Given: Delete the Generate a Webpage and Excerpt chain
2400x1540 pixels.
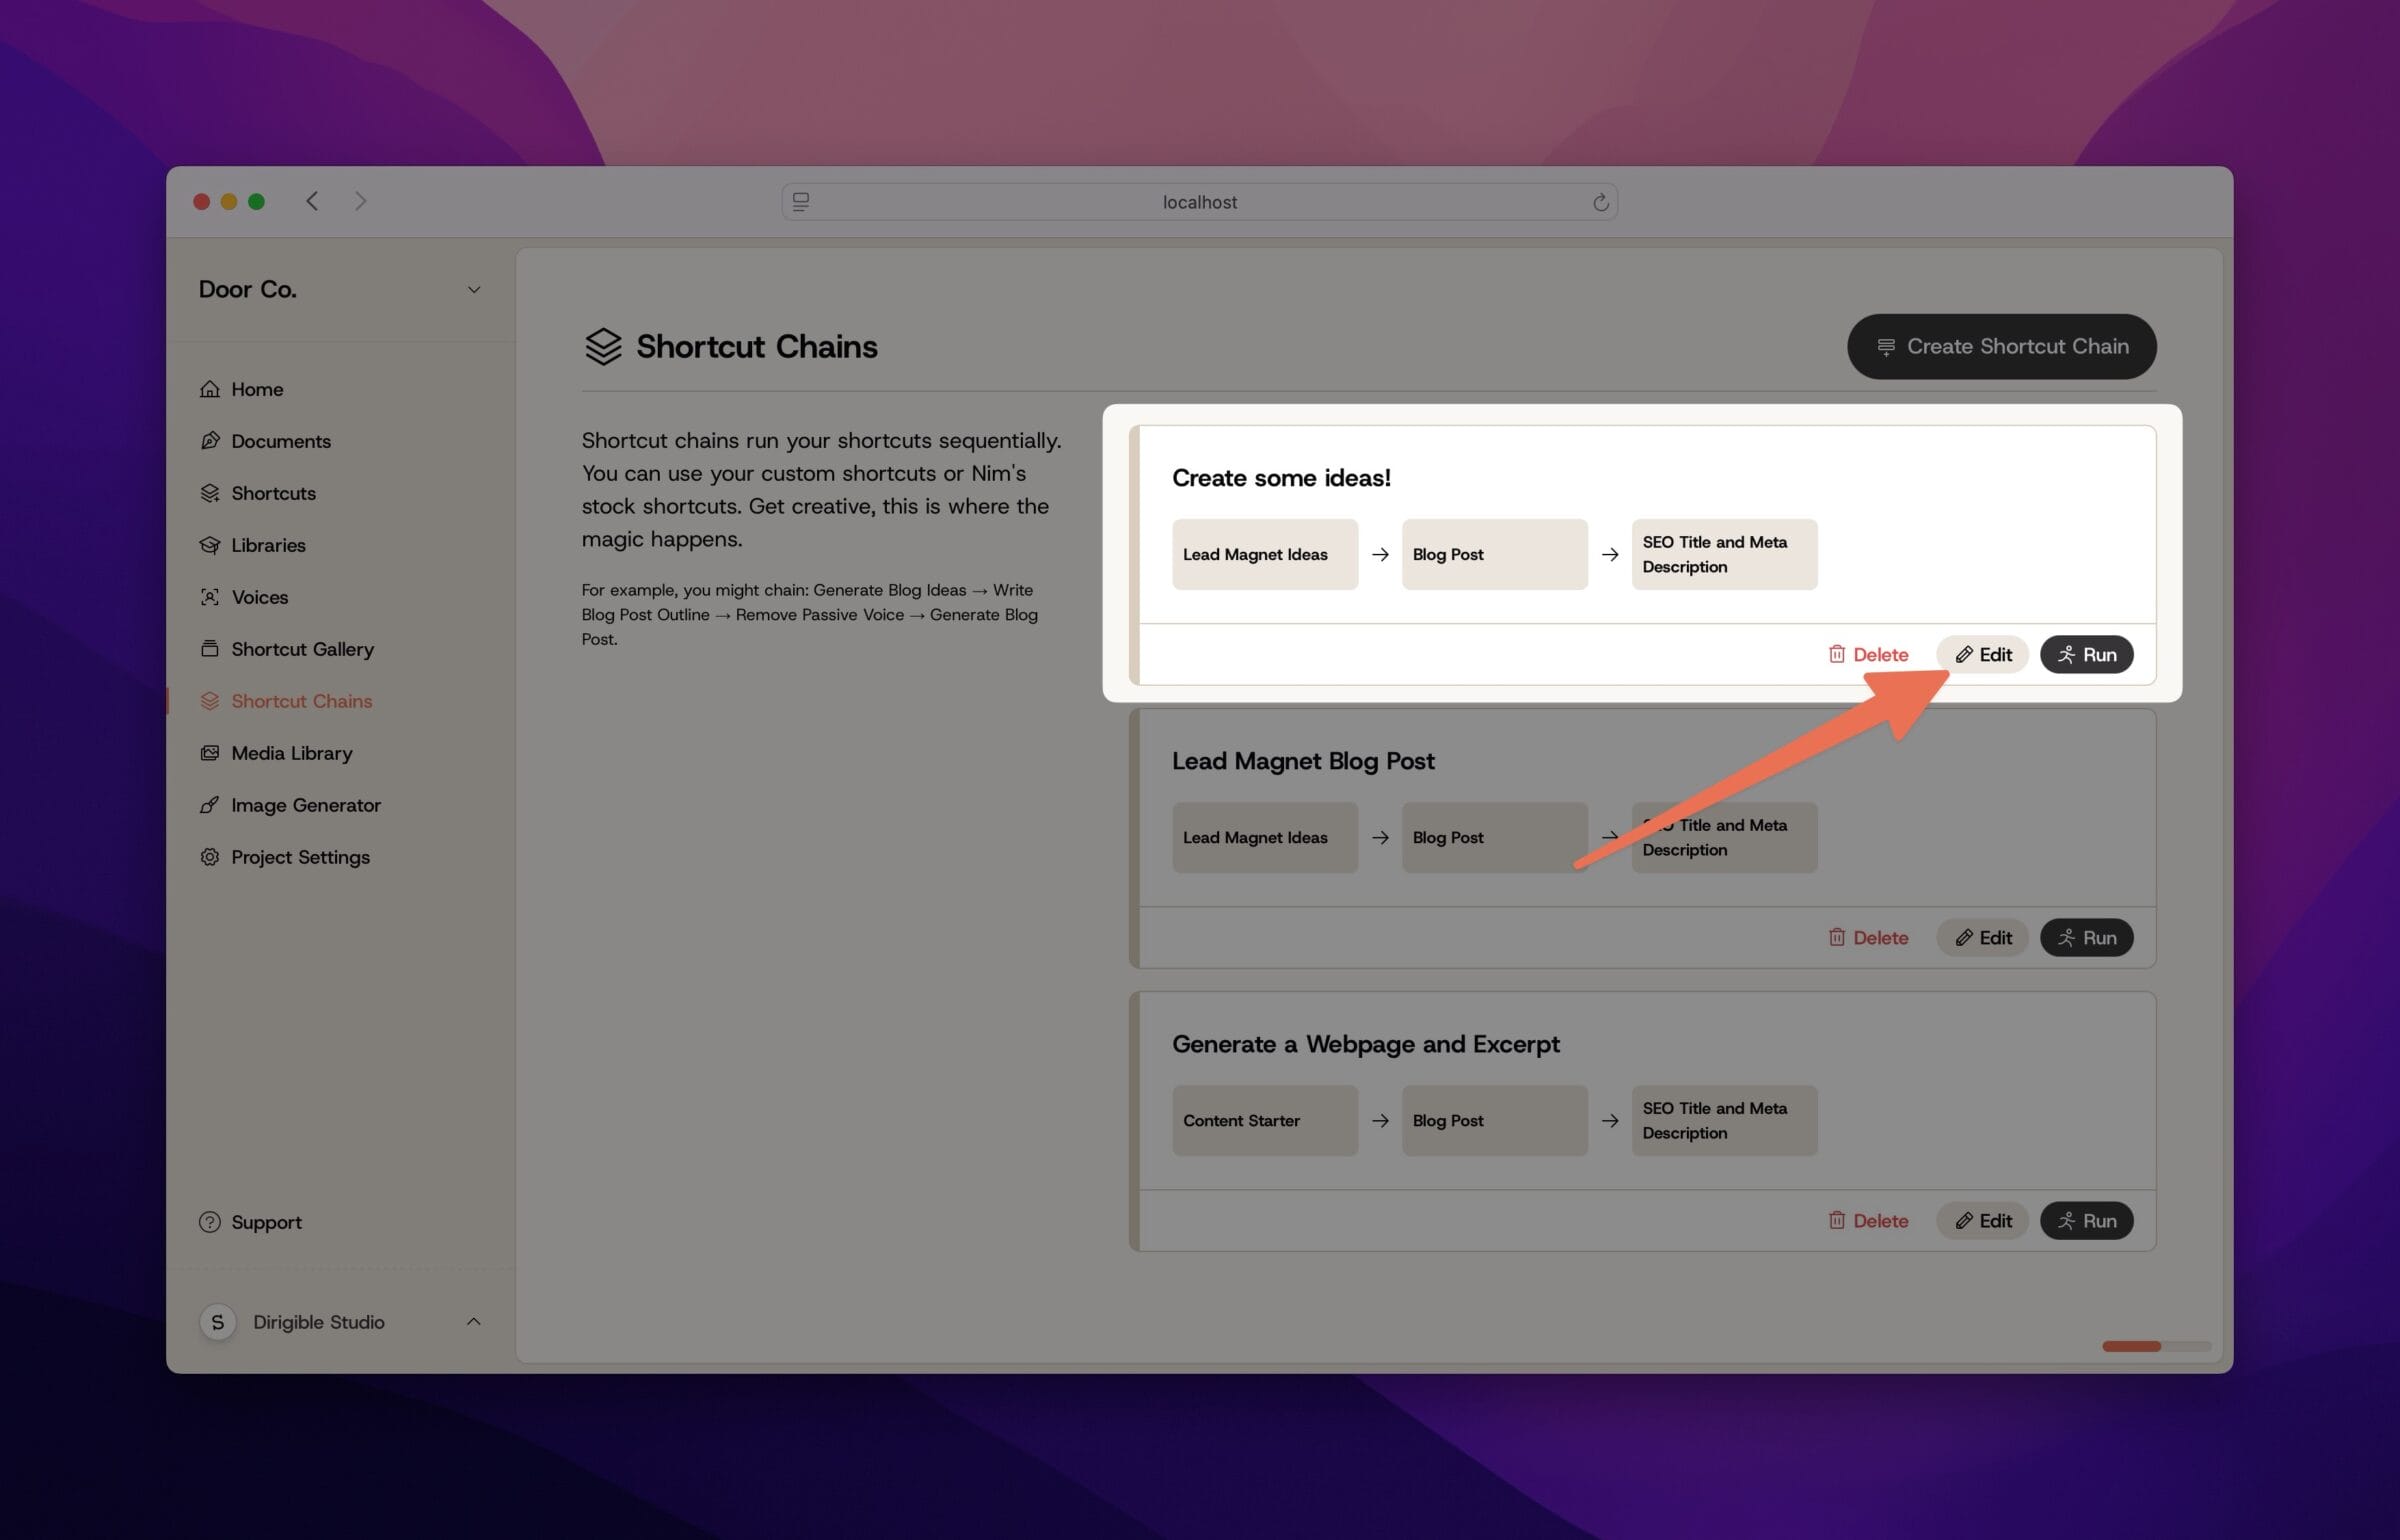Looking at the screenshot, I should (1868, 1220).
